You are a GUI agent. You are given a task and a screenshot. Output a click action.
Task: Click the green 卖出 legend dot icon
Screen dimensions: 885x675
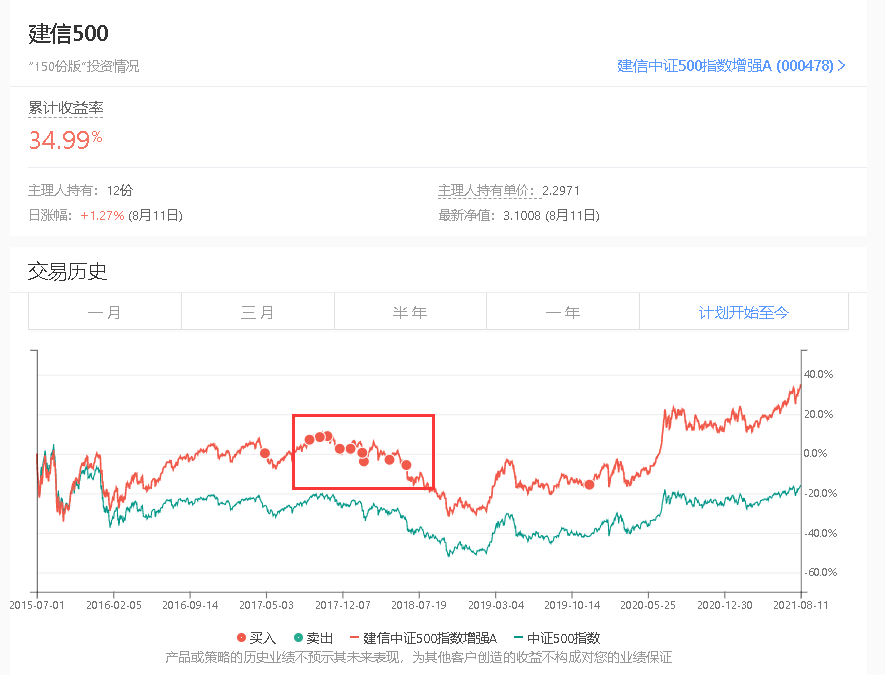tap(299, 638)
